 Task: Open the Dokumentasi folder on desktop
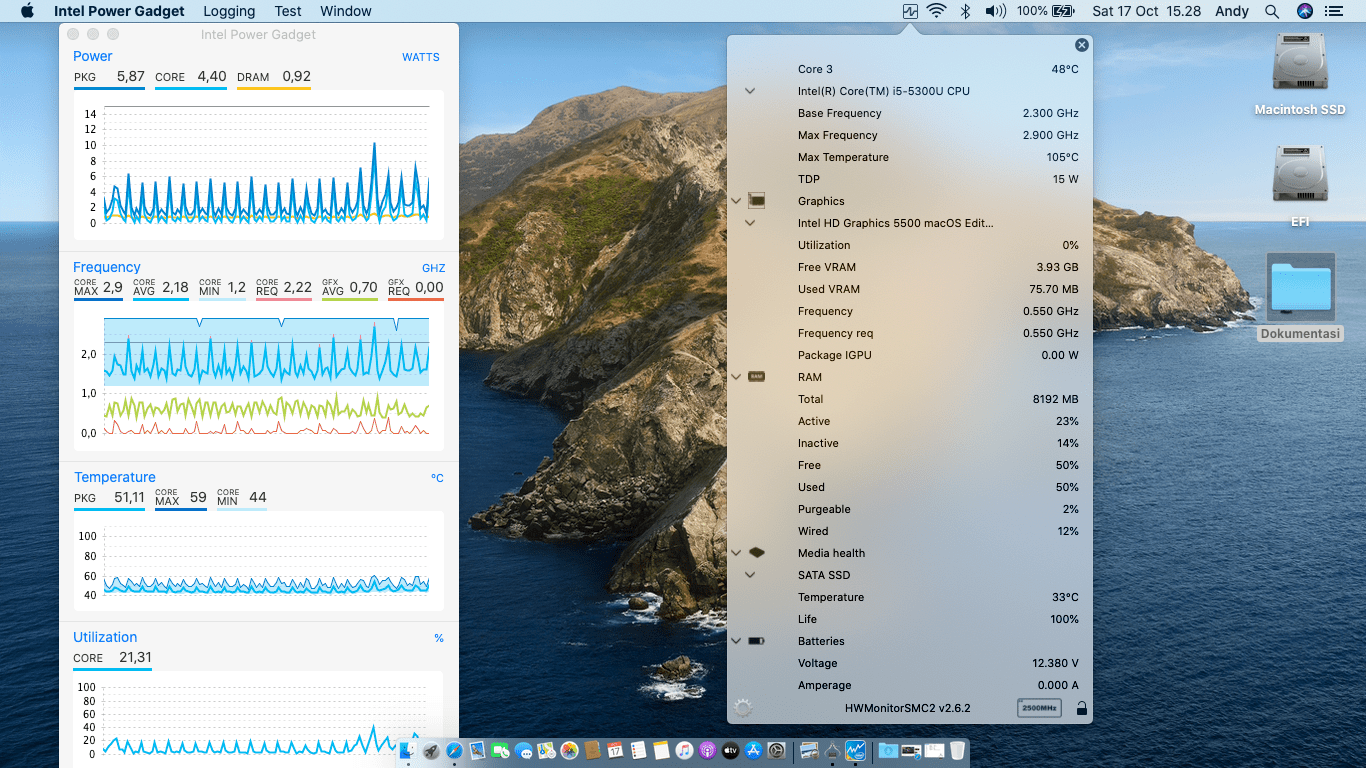[x=1300, y=287]
